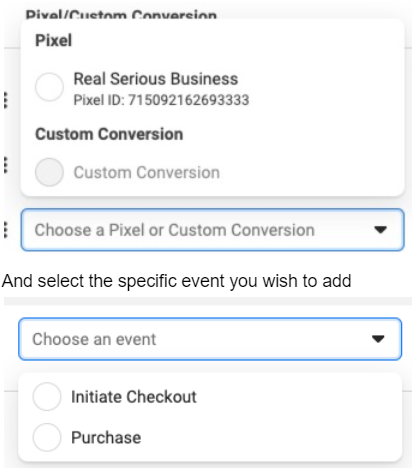This screenshot has height=468, width=412.
Task: Select the Purchase radio button
Action: pyautogui.click(x=47, y=437)
